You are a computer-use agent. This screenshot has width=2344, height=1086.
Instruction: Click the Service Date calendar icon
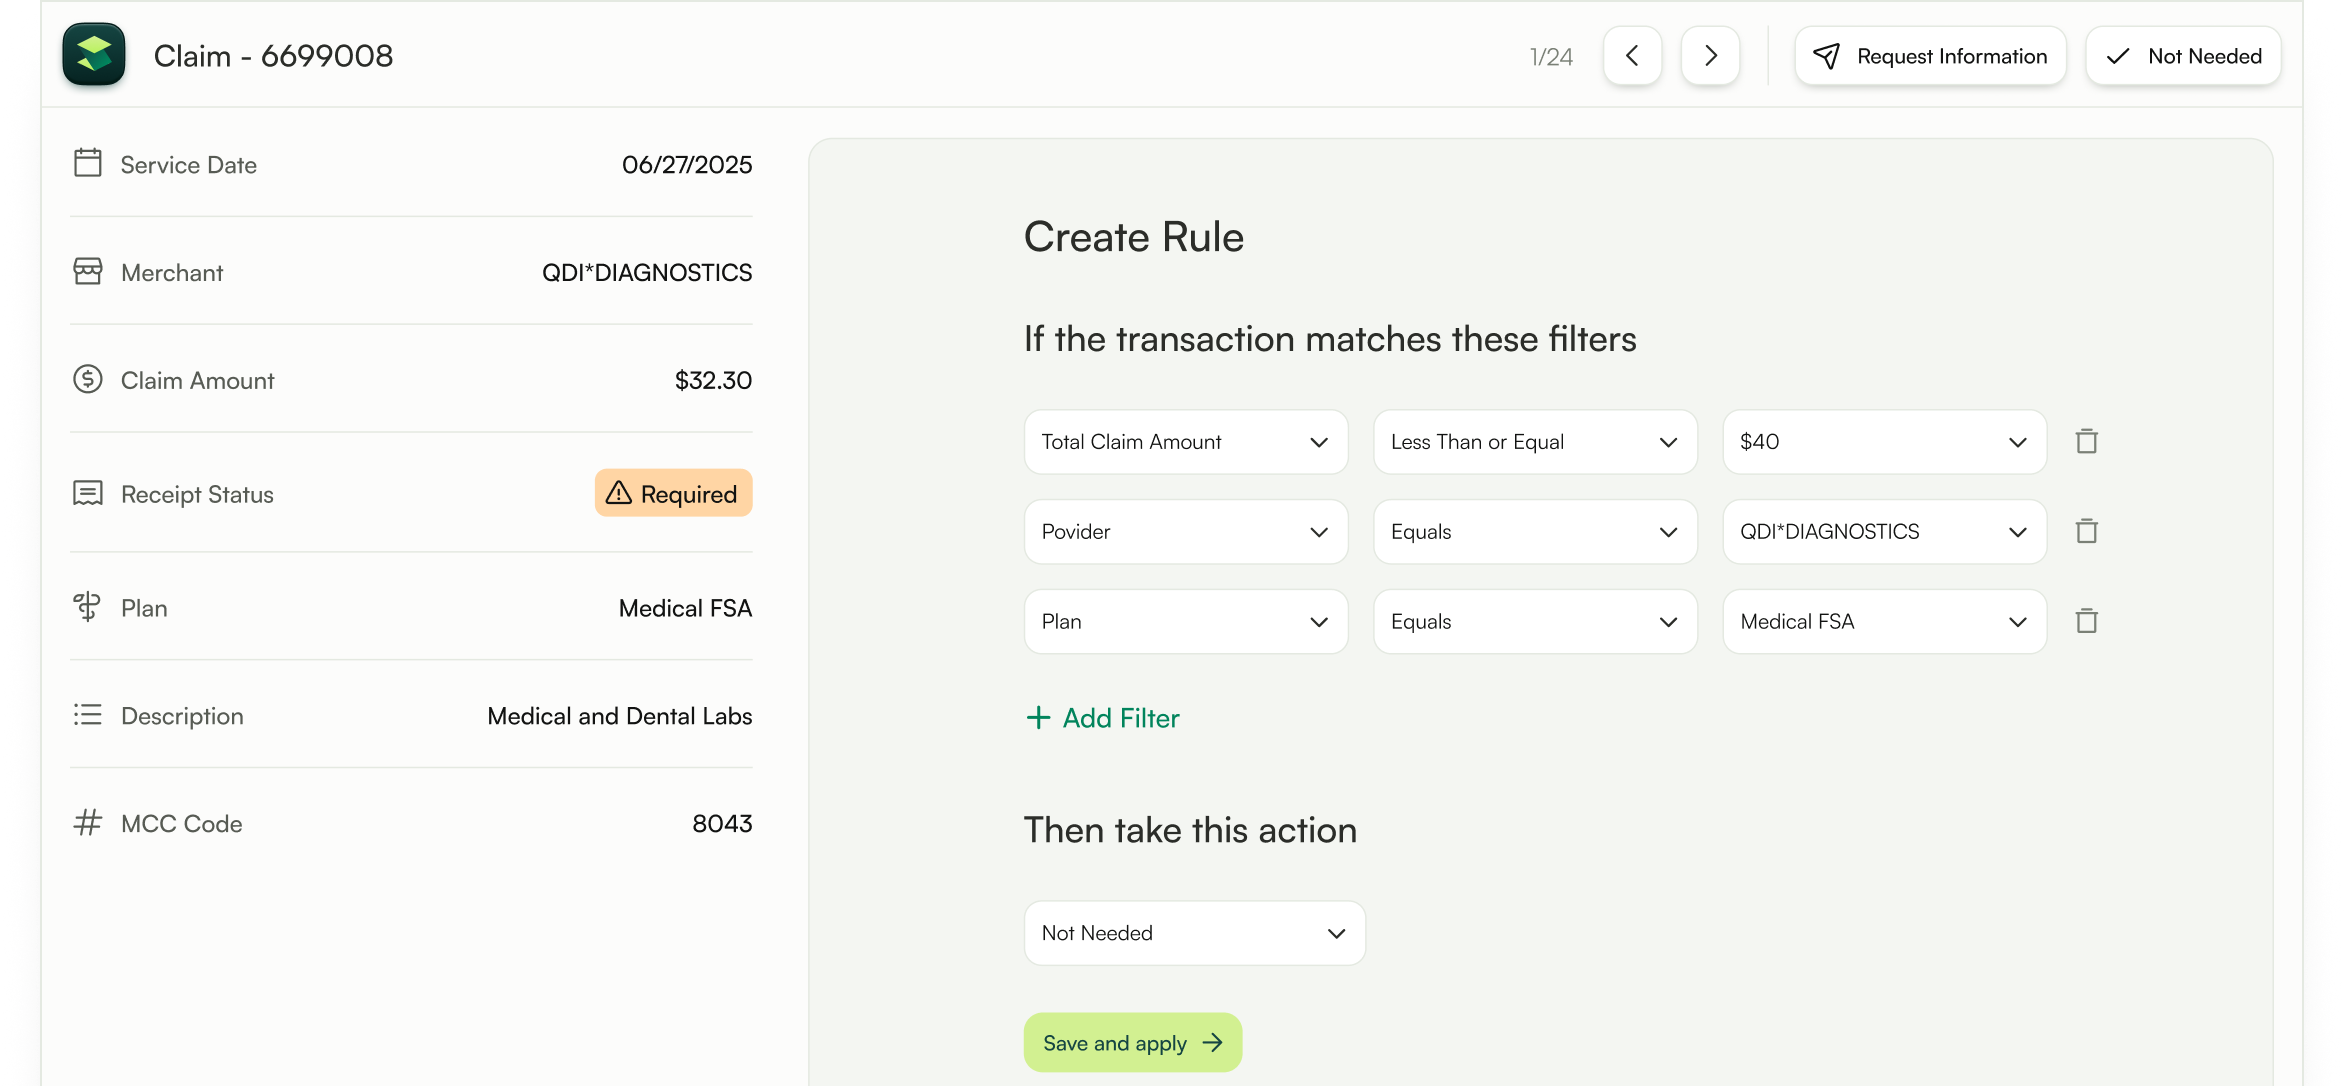pos(88,163)
